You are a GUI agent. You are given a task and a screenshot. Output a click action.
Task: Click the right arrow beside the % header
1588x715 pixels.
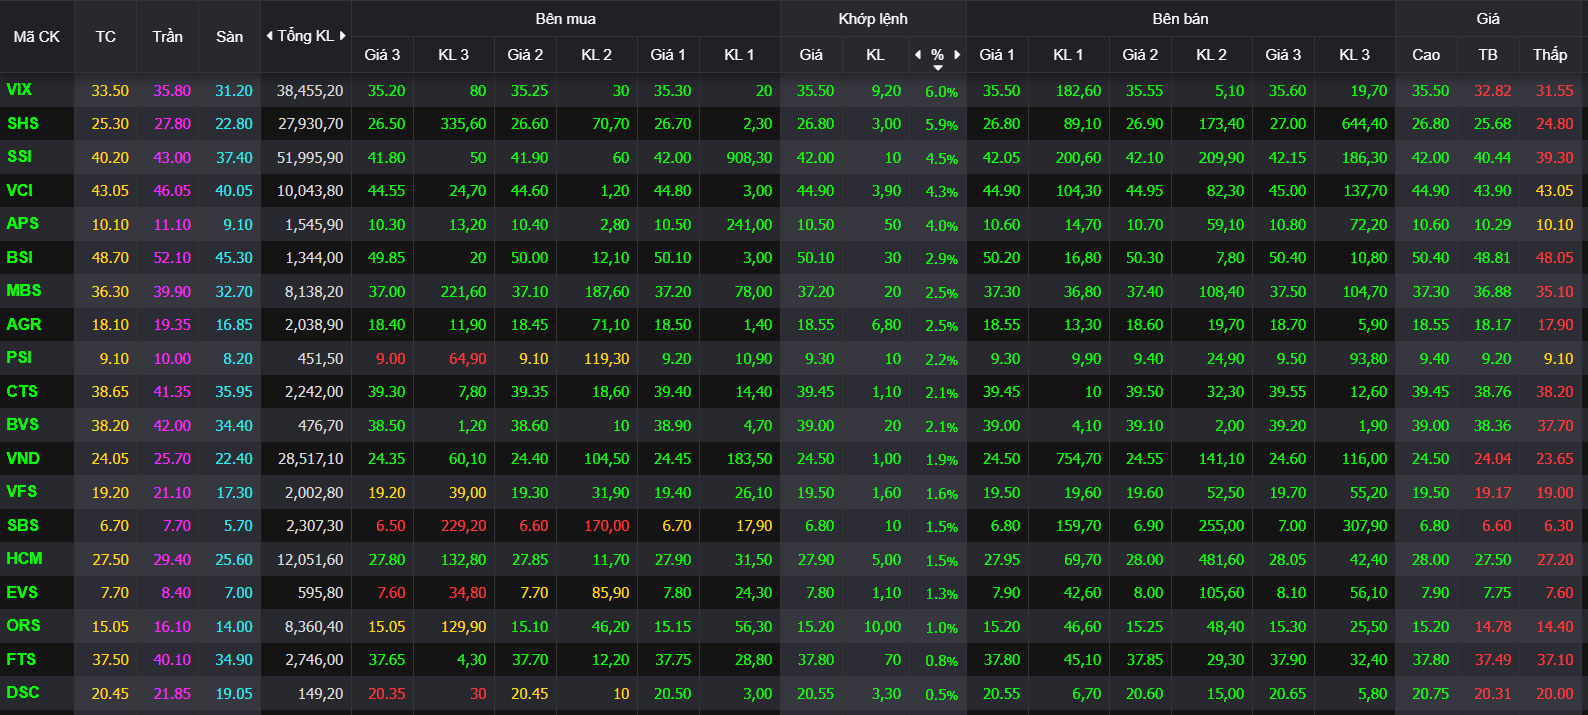[957, 55]
